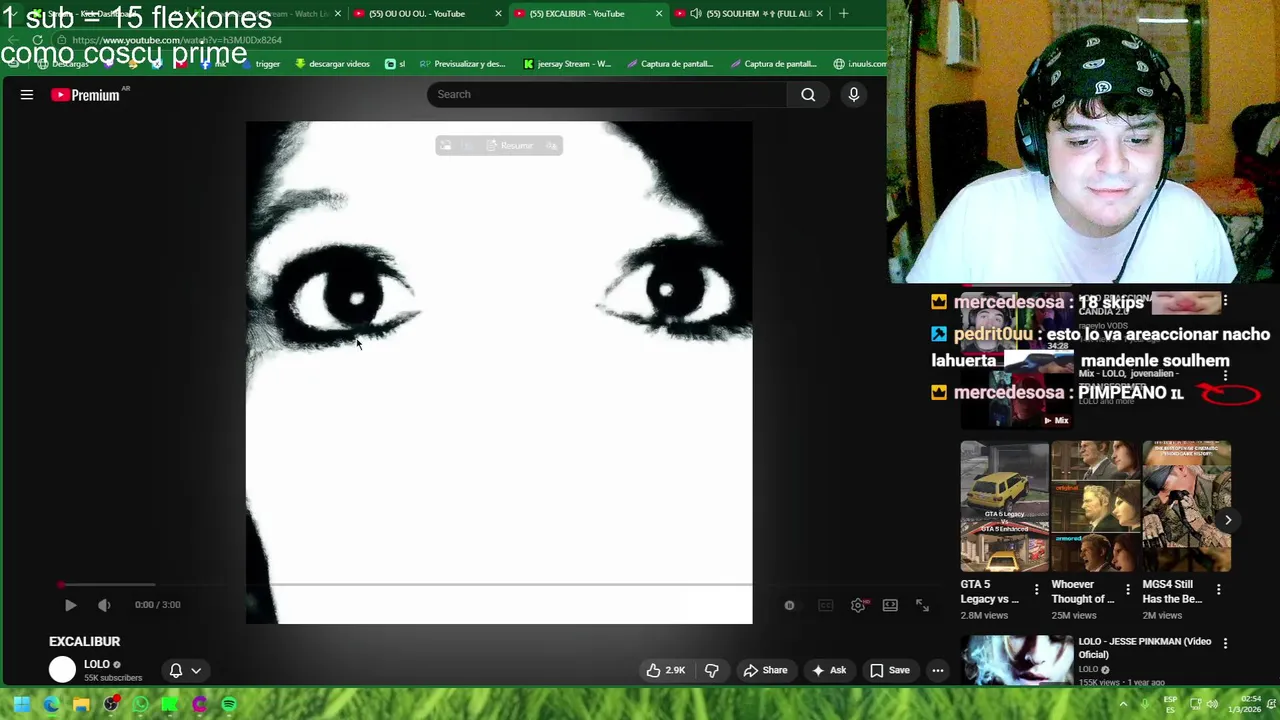This screenshot has height=720, width=1280.
Task: Open the Ask AI button
Action: [x=829, y=670]
